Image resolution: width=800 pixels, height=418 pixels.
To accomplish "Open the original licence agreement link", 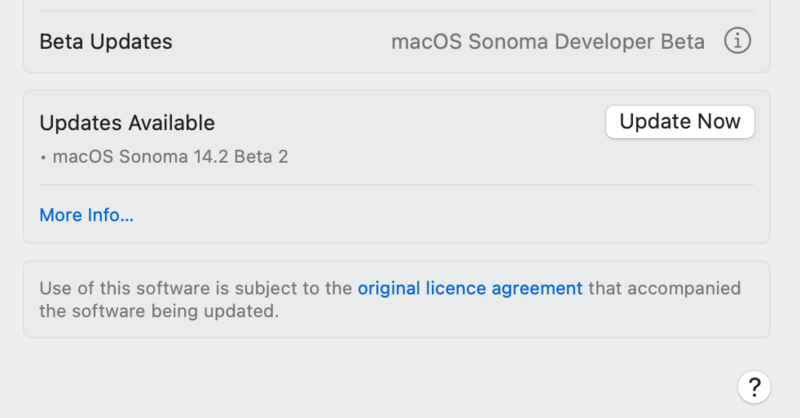I will click(470, 288).
